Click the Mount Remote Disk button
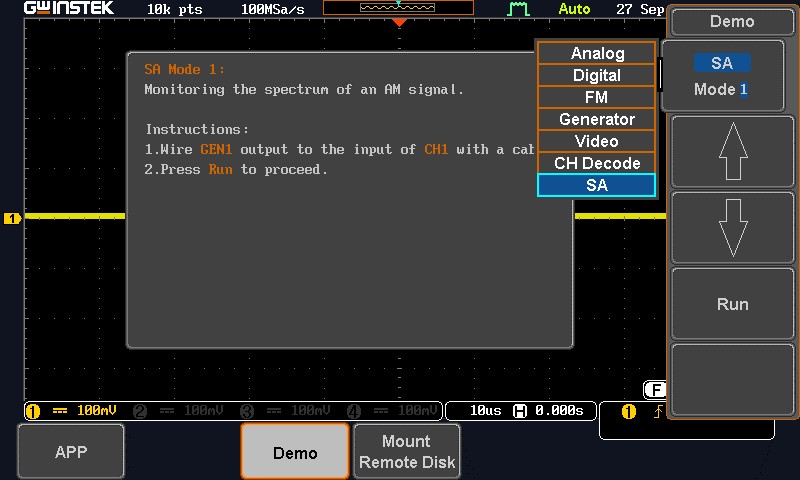The height and width of the screenshot is (480, 800). [x=406, y=452]
